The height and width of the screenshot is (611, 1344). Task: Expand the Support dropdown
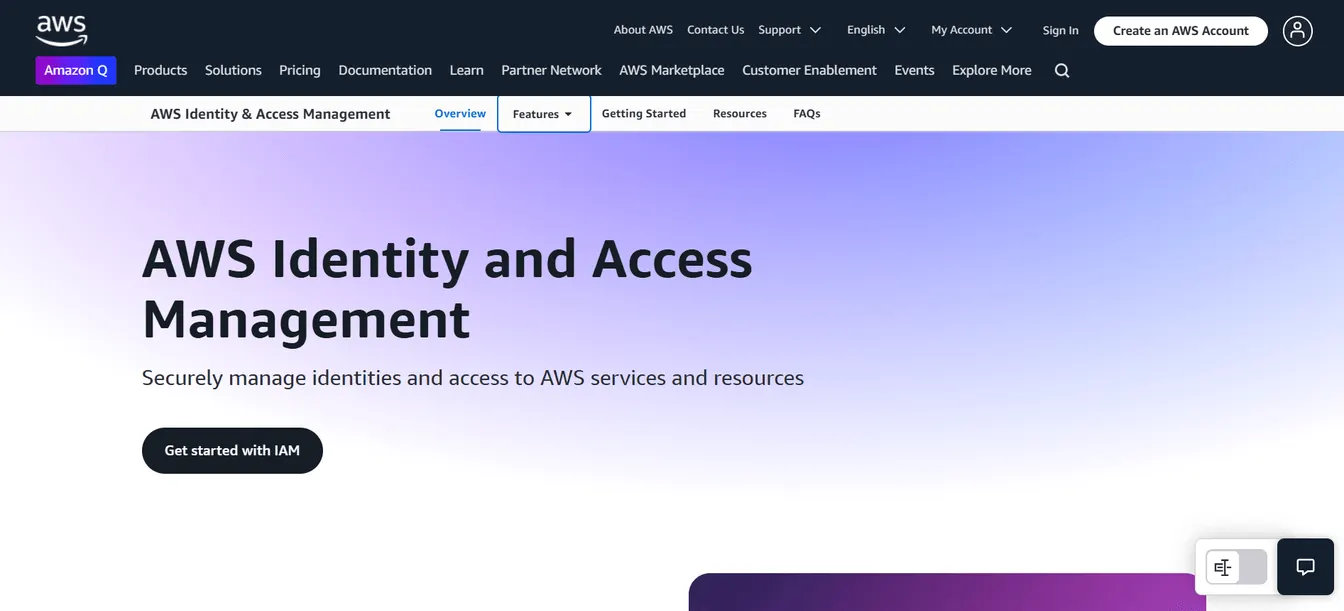[789, 30]
